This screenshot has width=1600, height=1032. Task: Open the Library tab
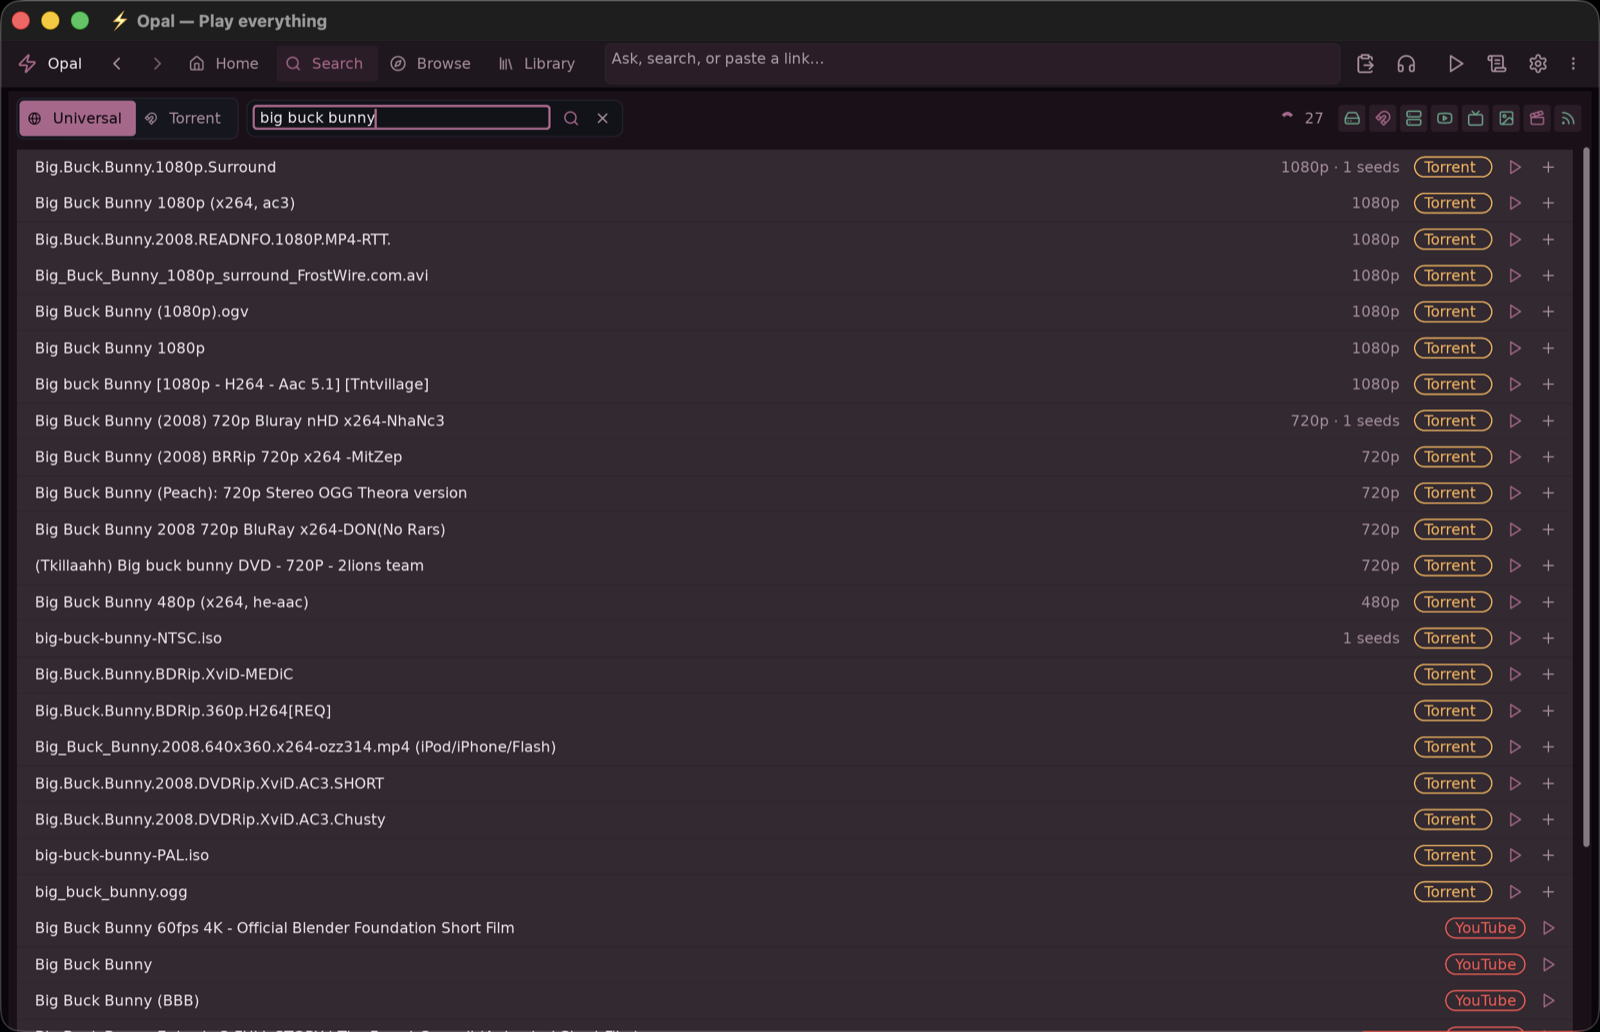pos(537,63)
